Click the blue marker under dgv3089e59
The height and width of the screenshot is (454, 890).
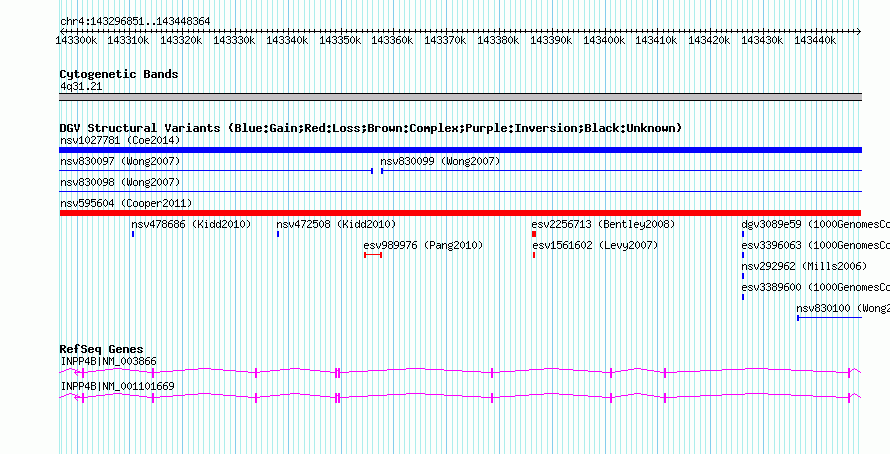[x=742, y=234]
